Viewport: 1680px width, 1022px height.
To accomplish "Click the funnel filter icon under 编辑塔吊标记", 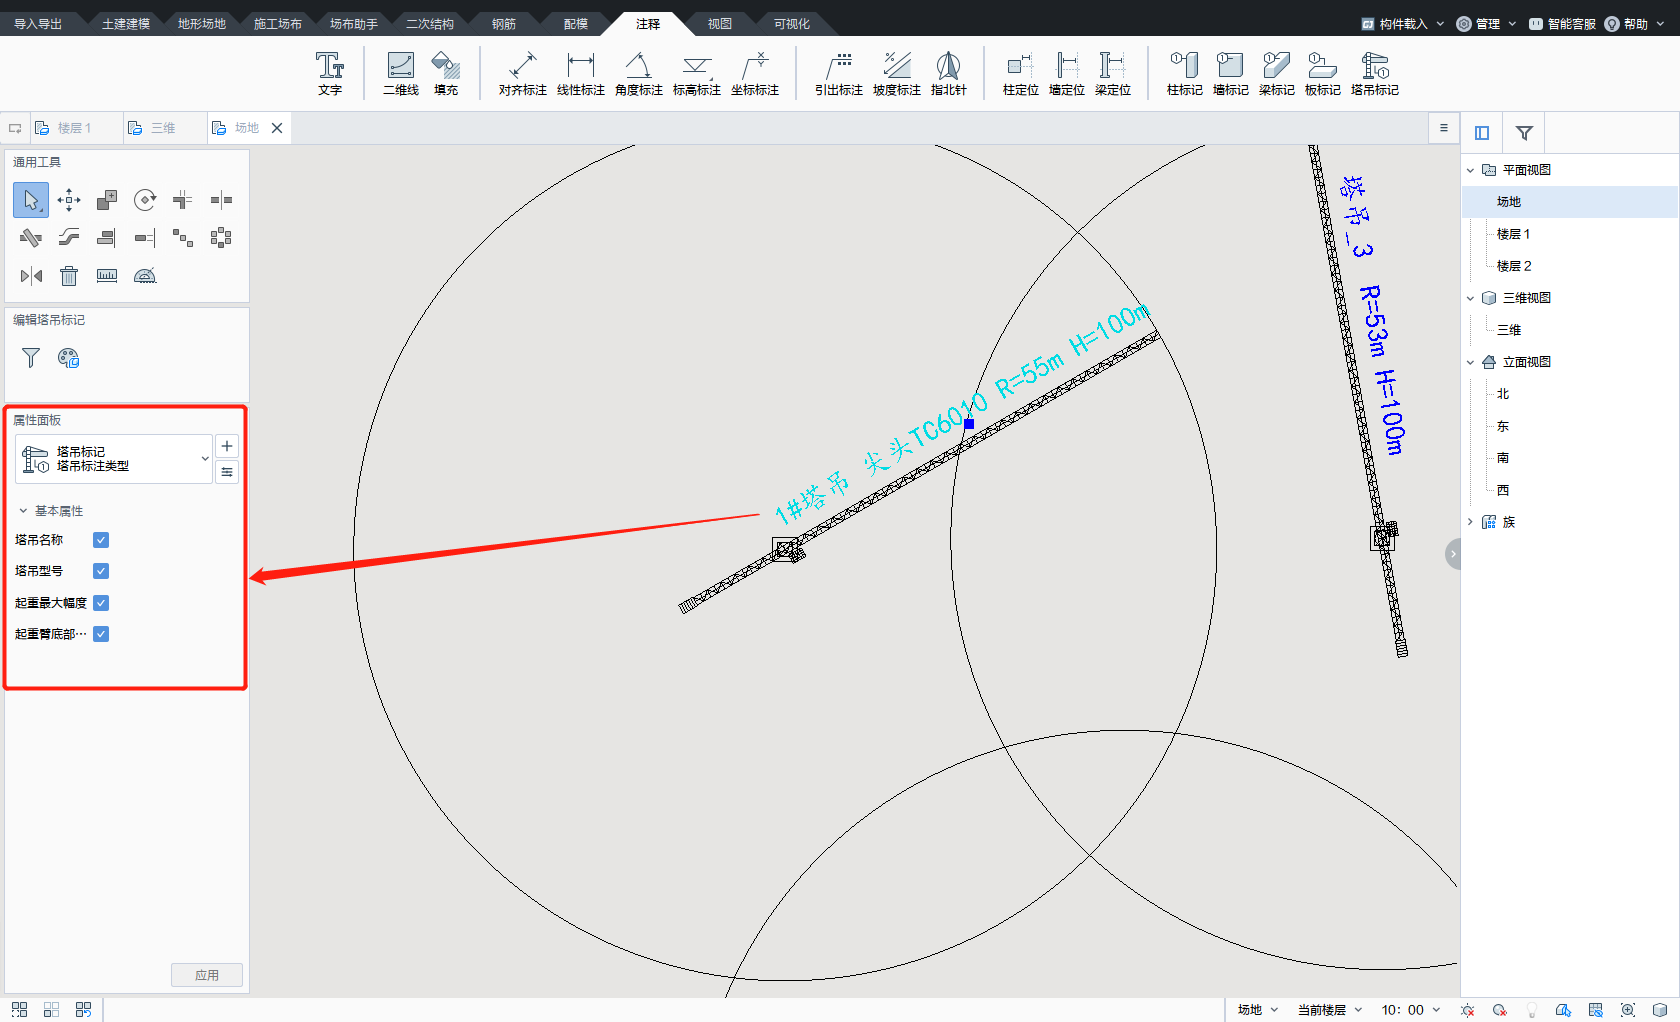I will [31, 358].
